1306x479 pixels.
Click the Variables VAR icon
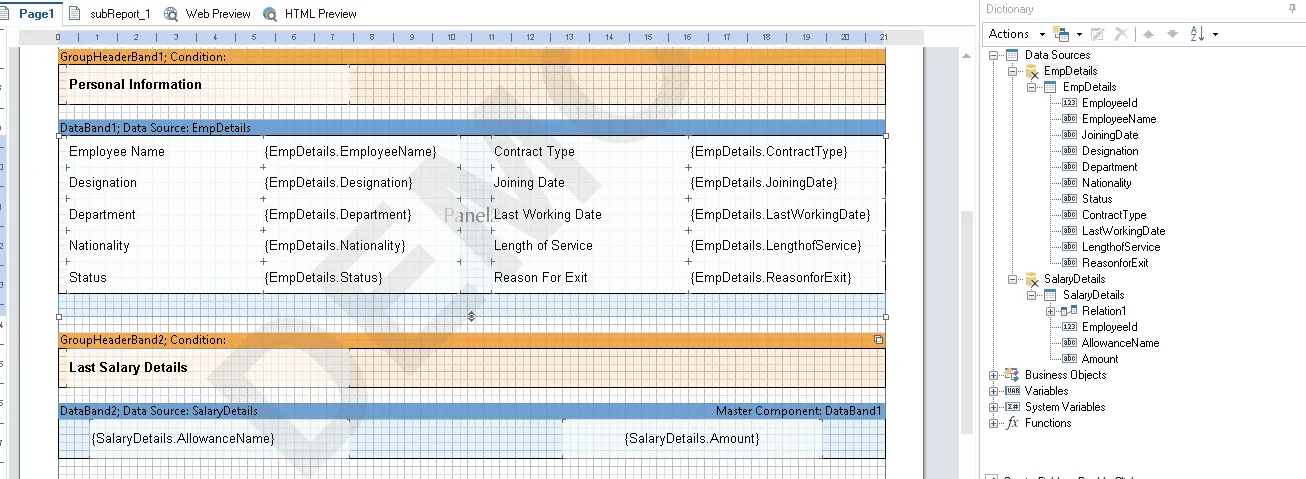[x=1012, y=391]
